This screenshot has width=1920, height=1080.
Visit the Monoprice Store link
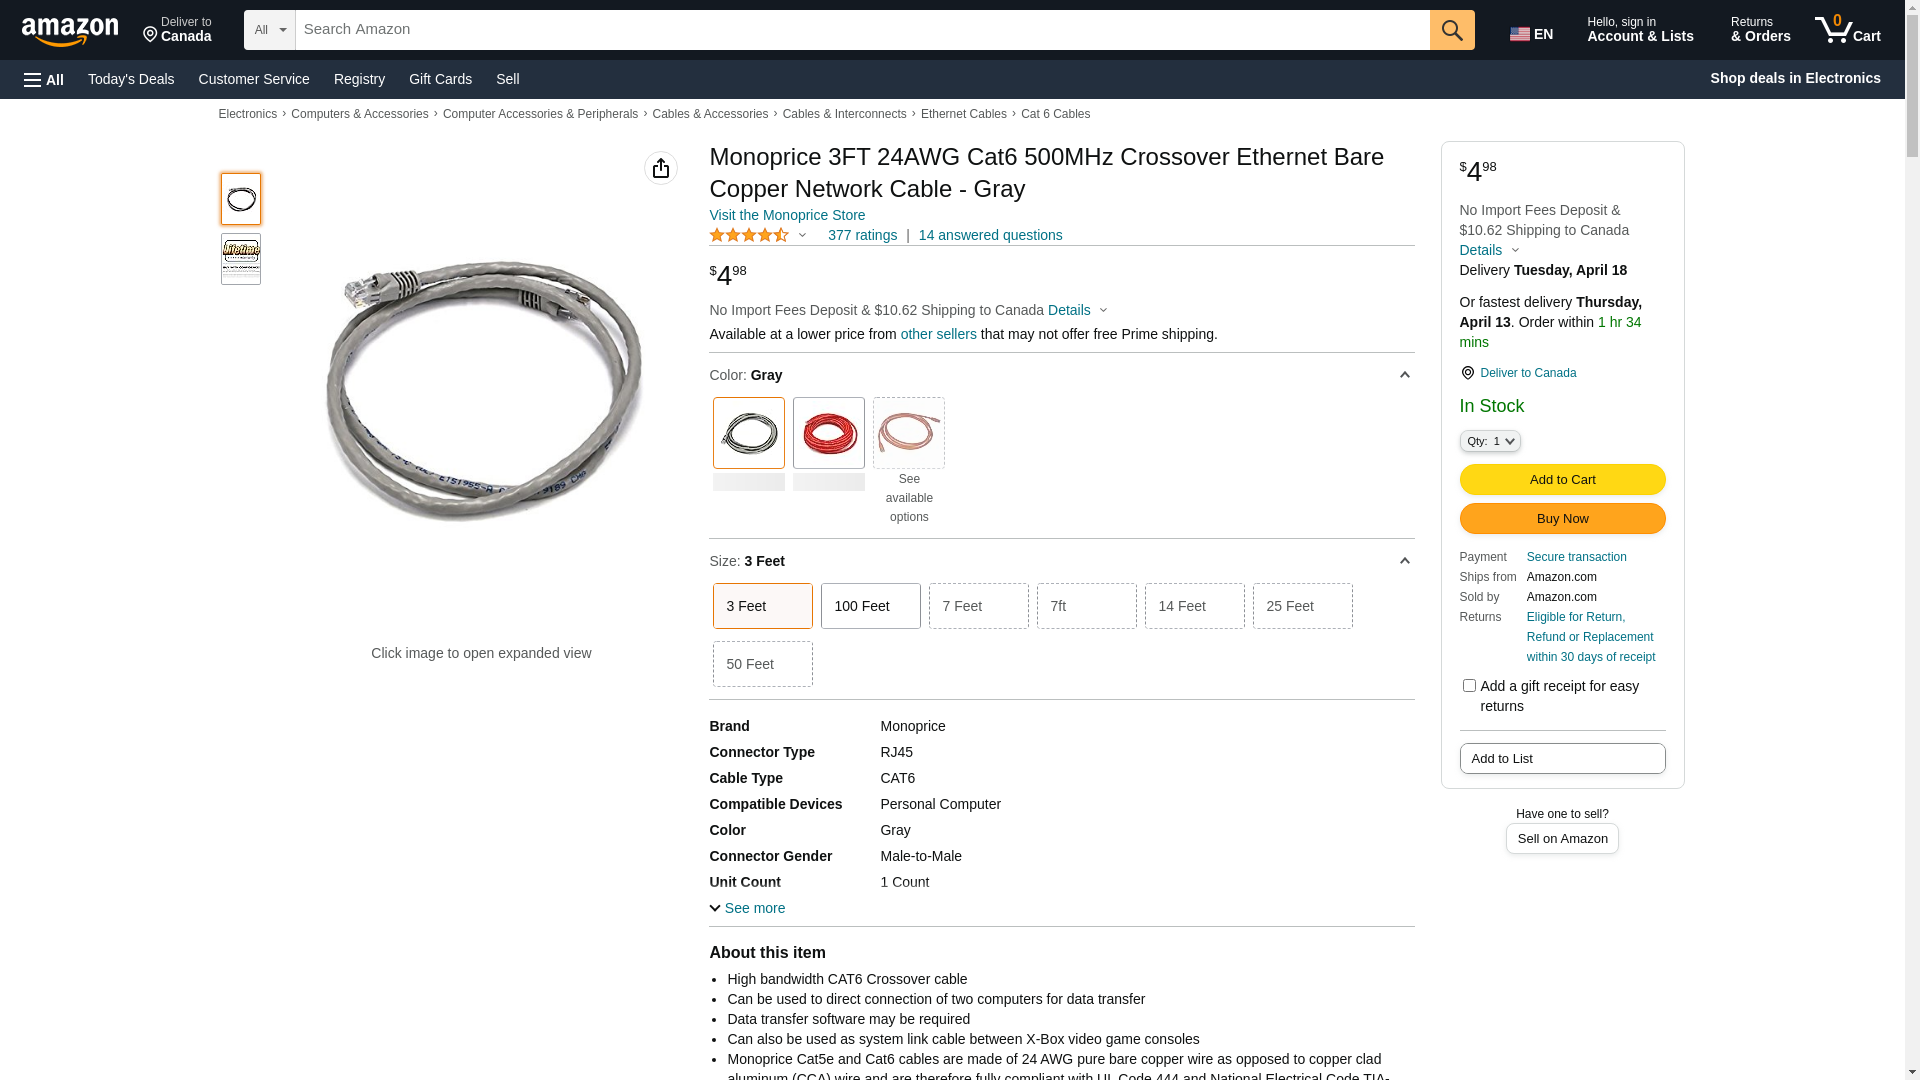(787, 215)
